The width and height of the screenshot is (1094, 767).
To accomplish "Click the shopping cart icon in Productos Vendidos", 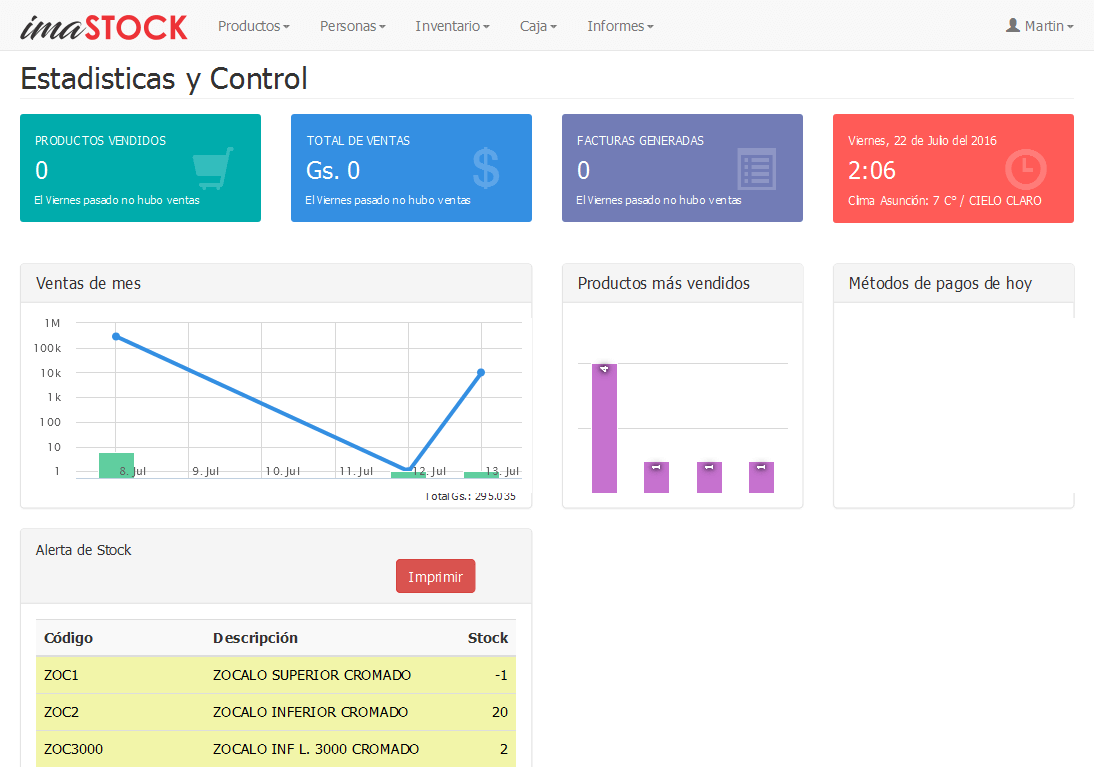I will (212, 169).
